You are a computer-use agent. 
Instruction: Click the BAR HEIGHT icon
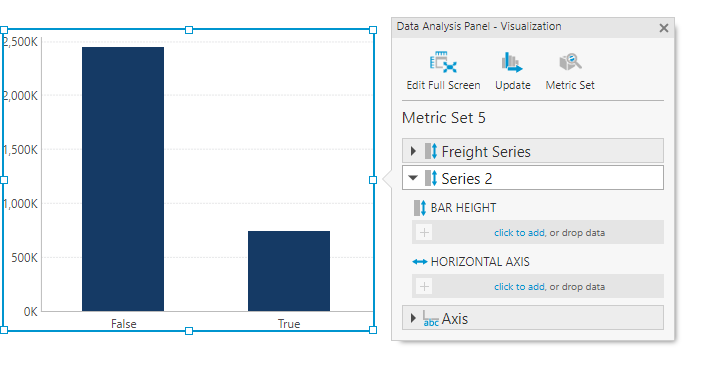click(420, 208)
